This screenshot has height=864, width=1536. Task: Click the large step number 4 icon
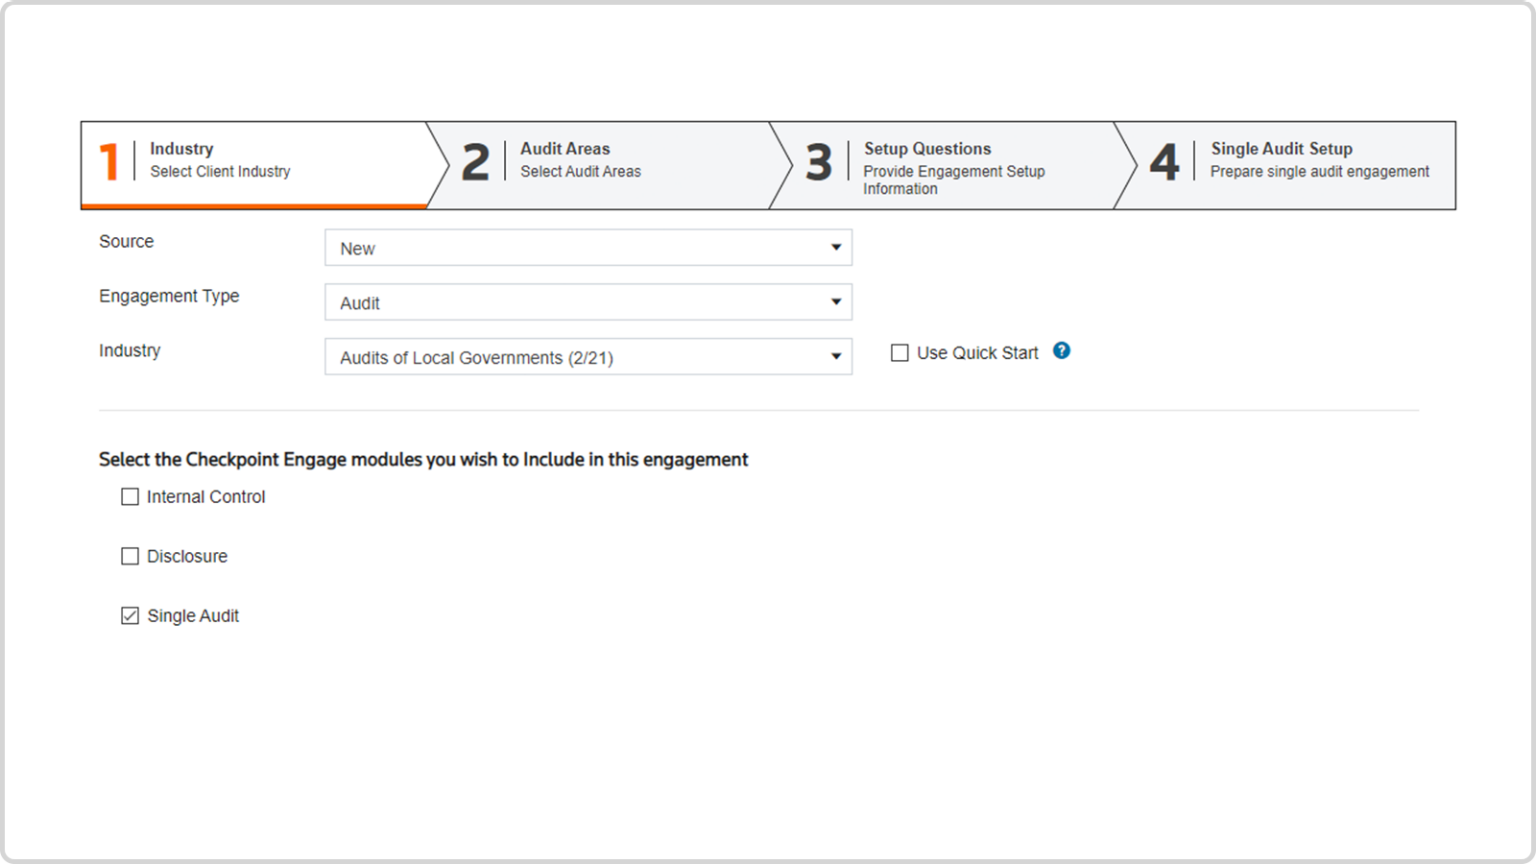coord(1164,162)
